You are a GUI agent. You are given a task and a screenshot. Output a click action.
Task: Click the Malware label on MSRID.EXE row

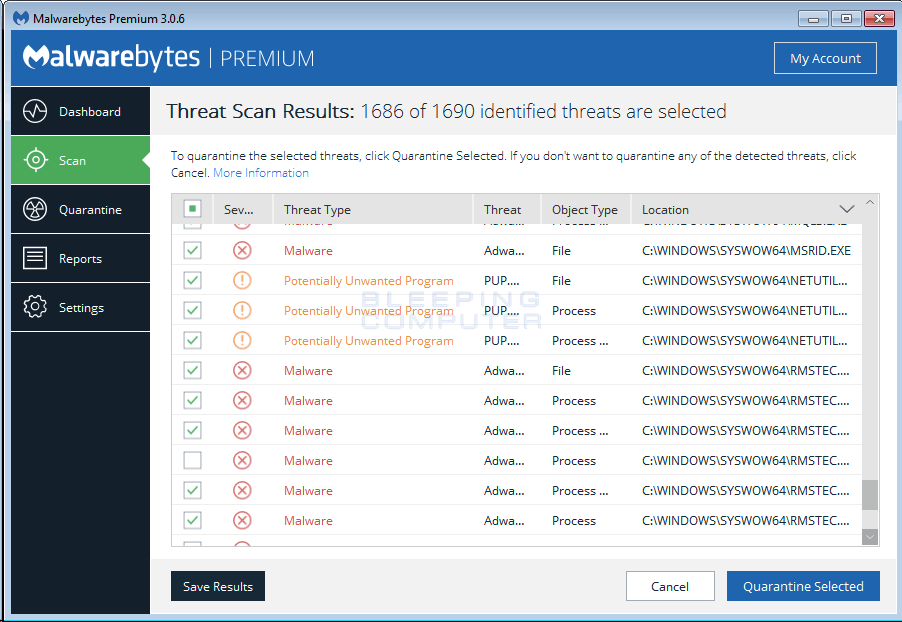coord(308,250)
